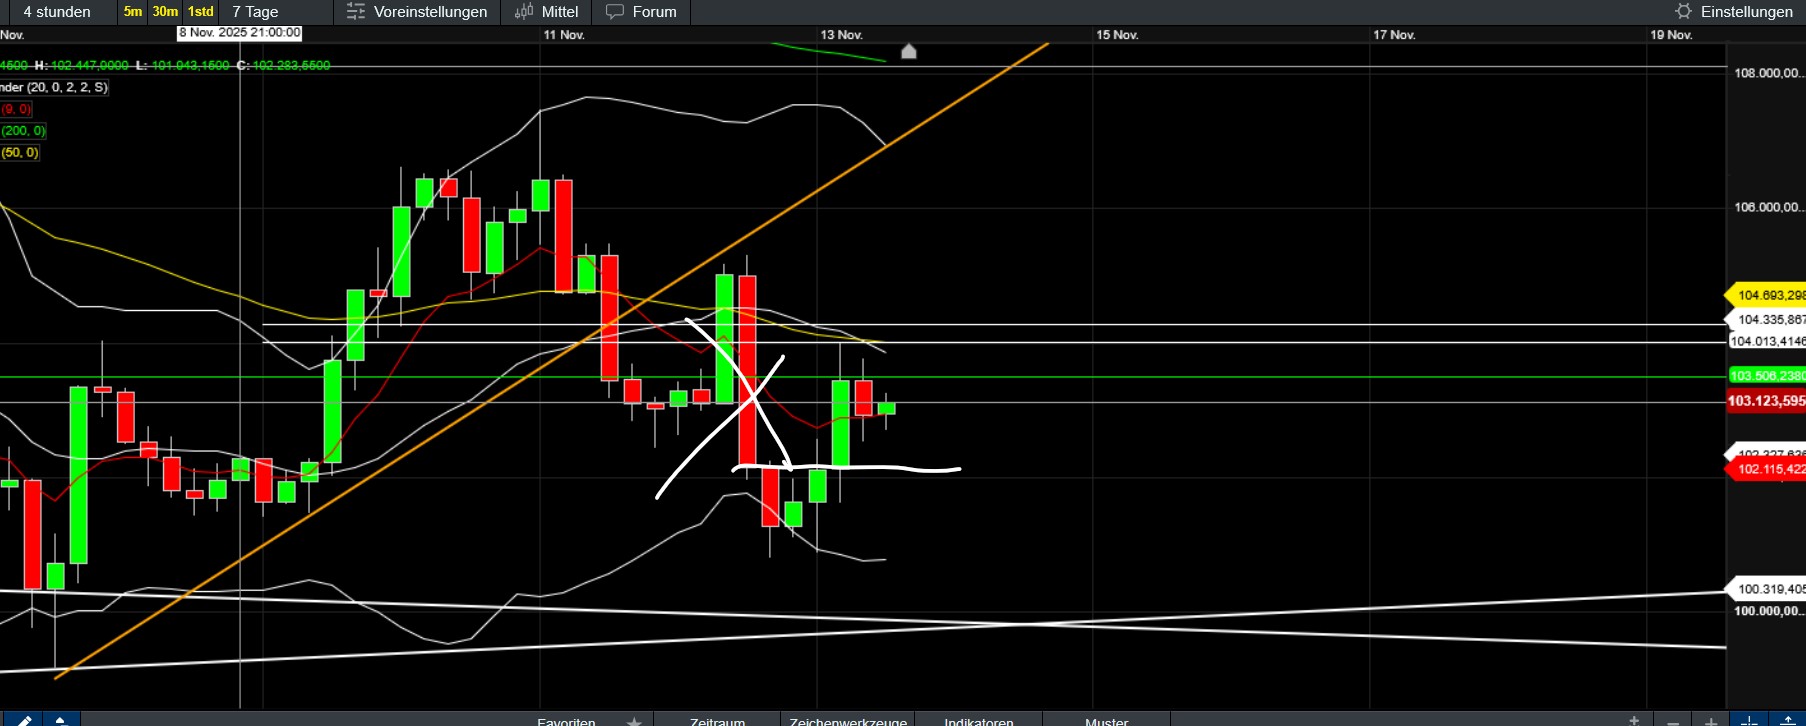Open the 4 stunden interval dropdown
1806x726 pixels.
click(57, 12)
